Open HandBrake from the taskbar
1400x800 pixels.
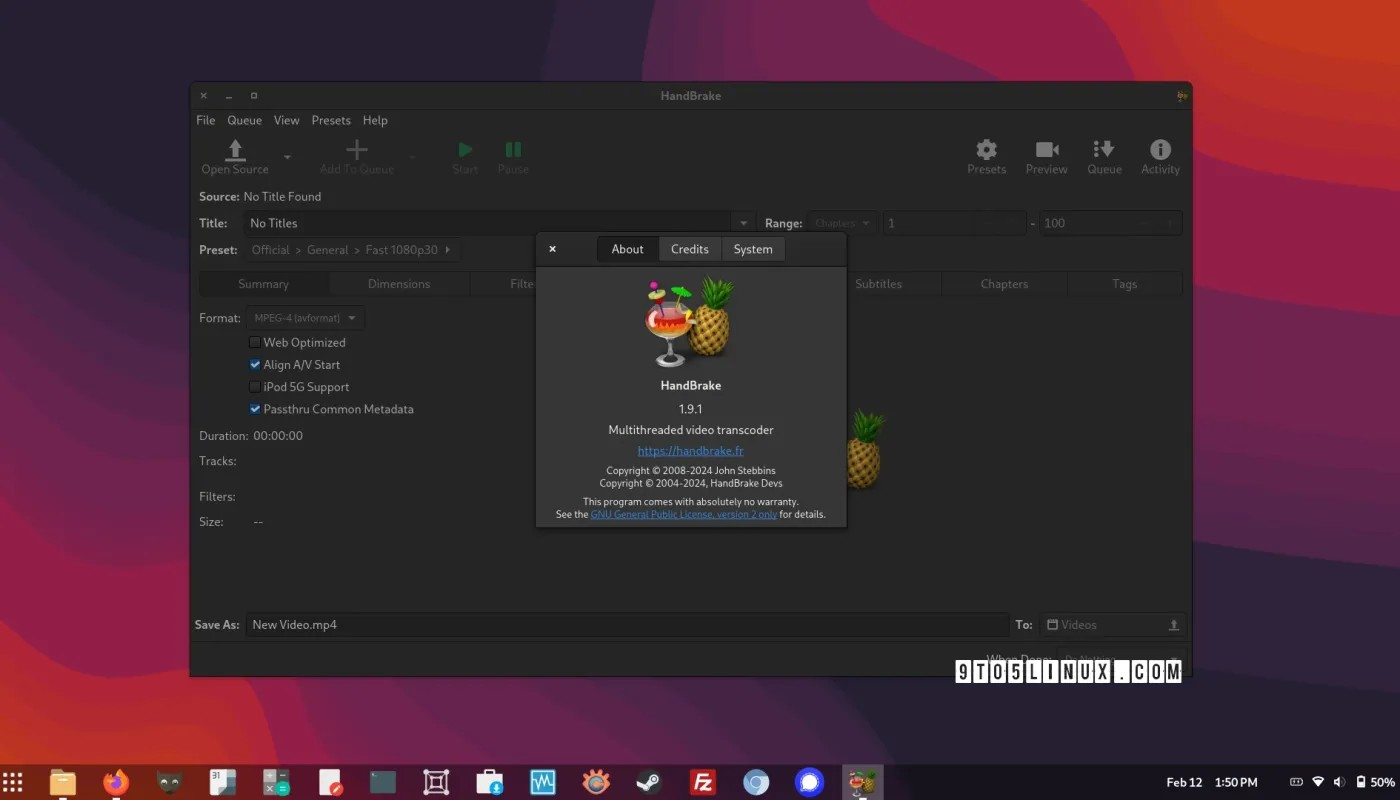tap(862, 782)
